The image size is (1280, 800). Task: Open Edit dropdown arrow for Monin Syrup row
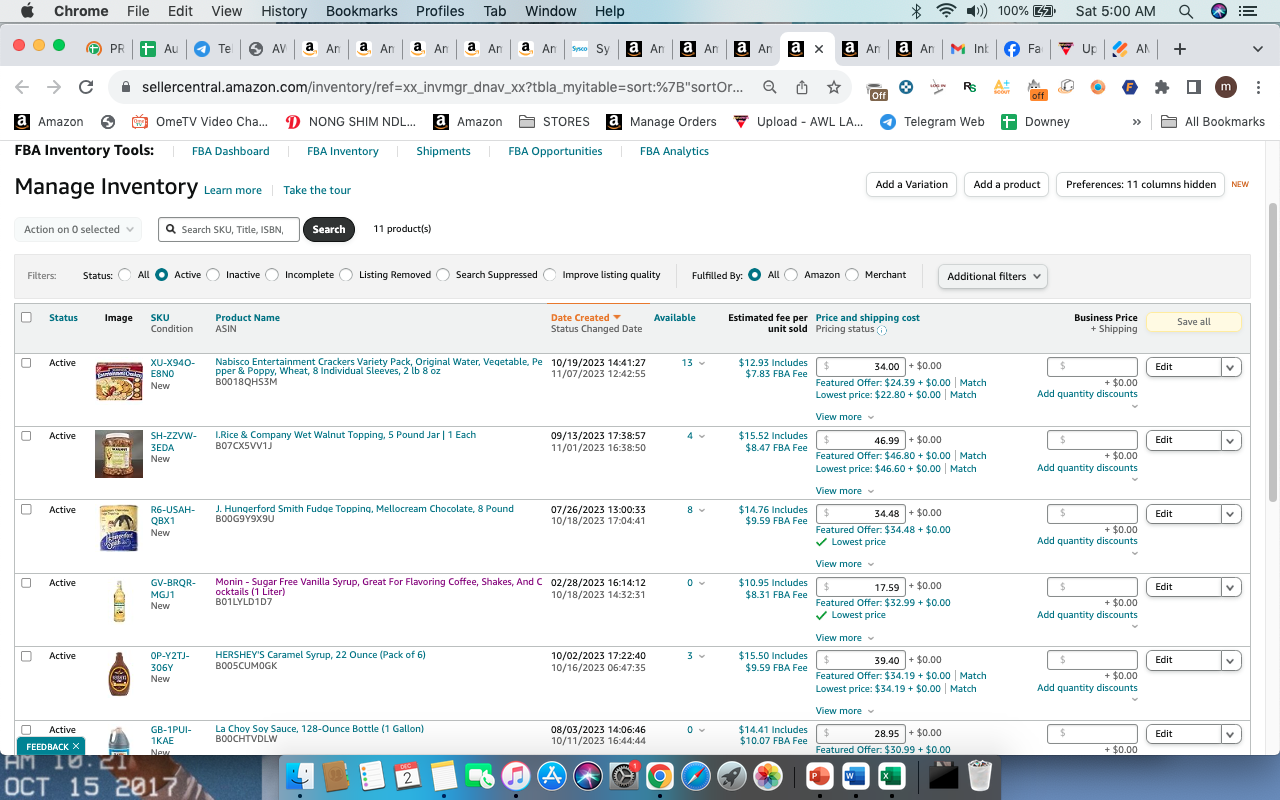[x=1231, y=587]
